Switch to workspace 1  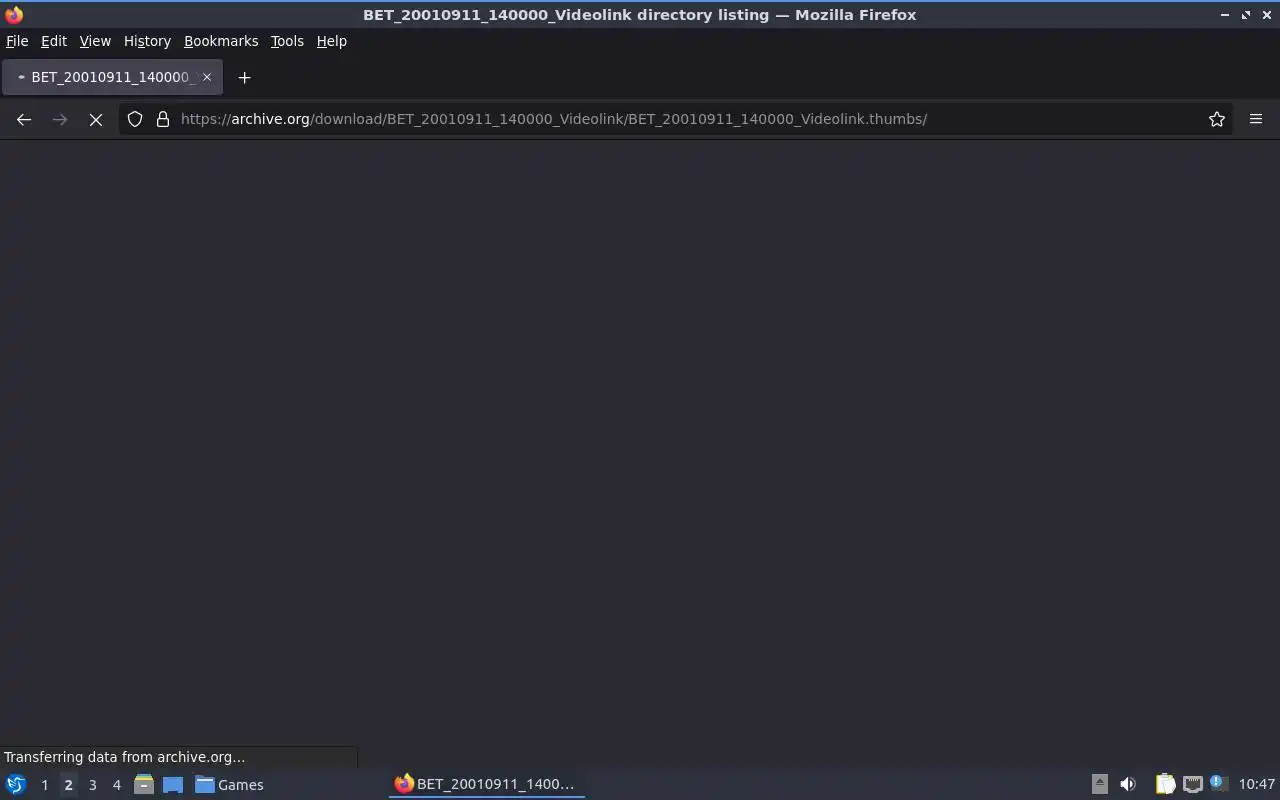tap(44, 785)
